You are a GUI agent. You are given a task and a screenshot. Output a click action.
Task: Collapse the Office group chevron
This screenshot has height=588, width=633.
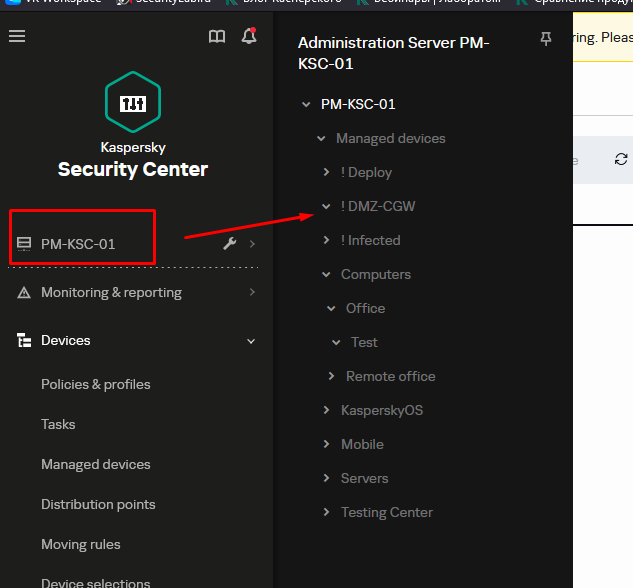331,308
